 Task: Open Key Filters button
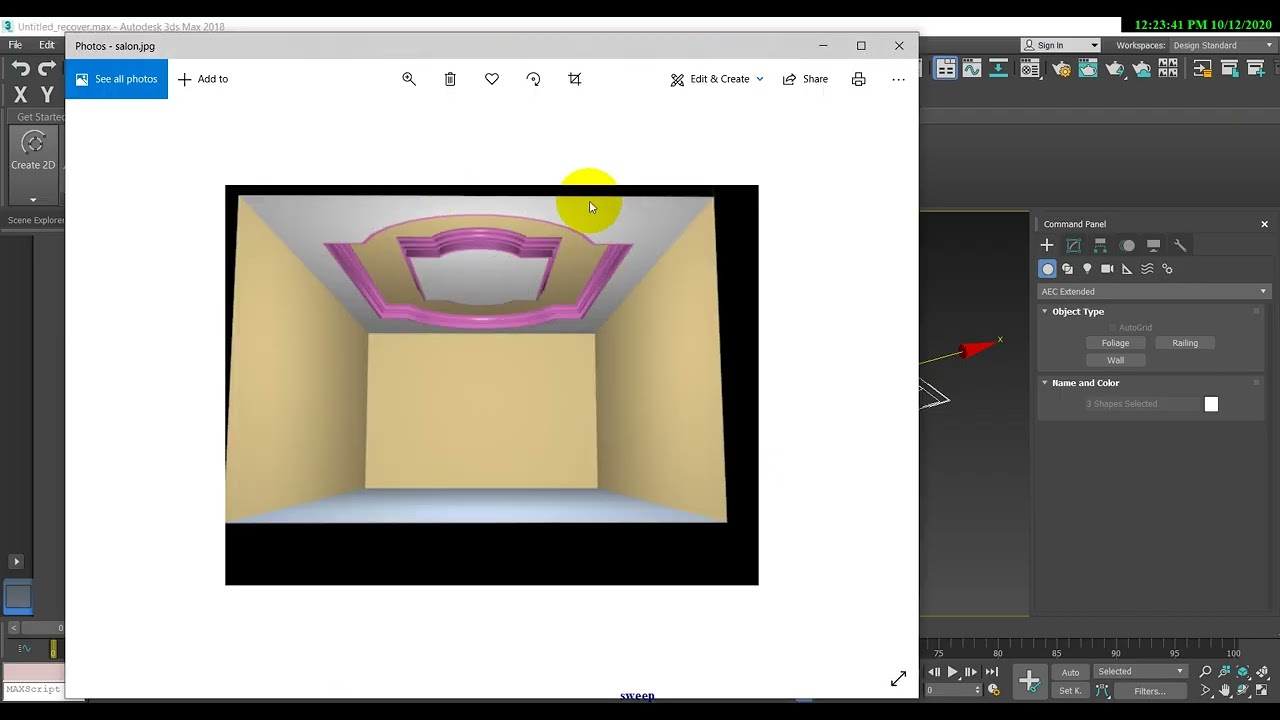1149,690
